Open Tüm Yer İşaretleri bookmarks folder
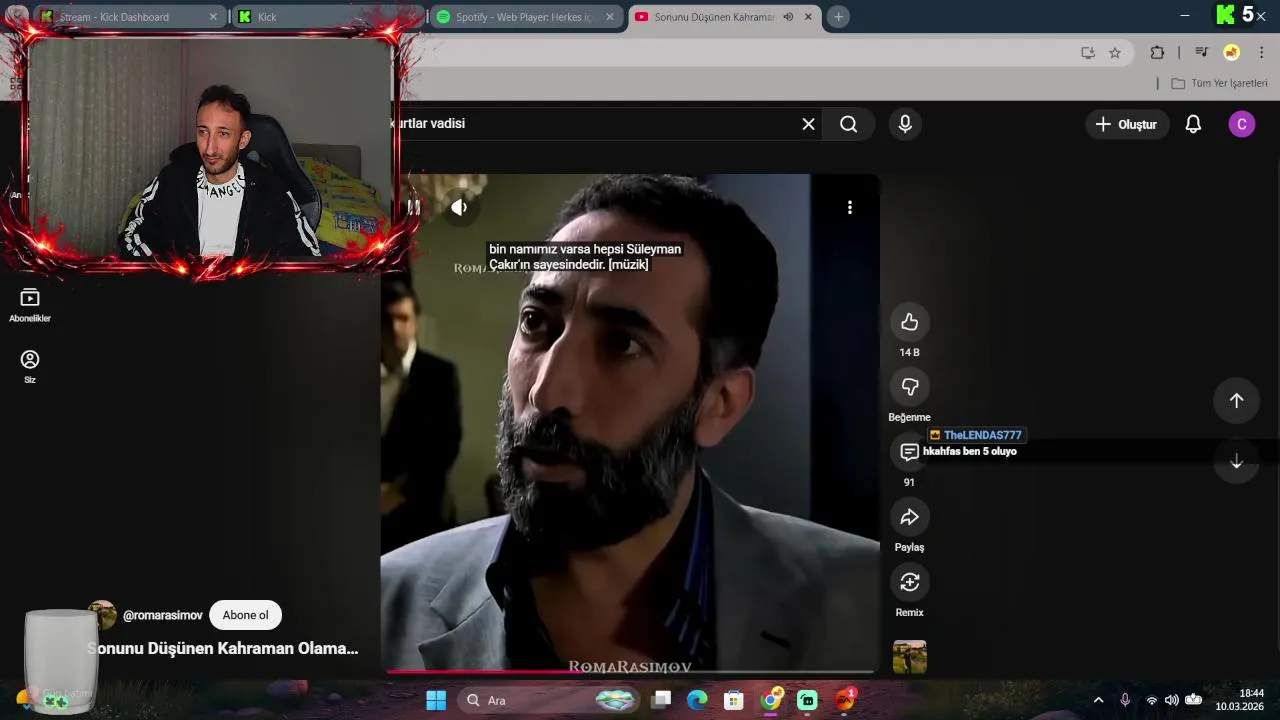 point(1219,83)
